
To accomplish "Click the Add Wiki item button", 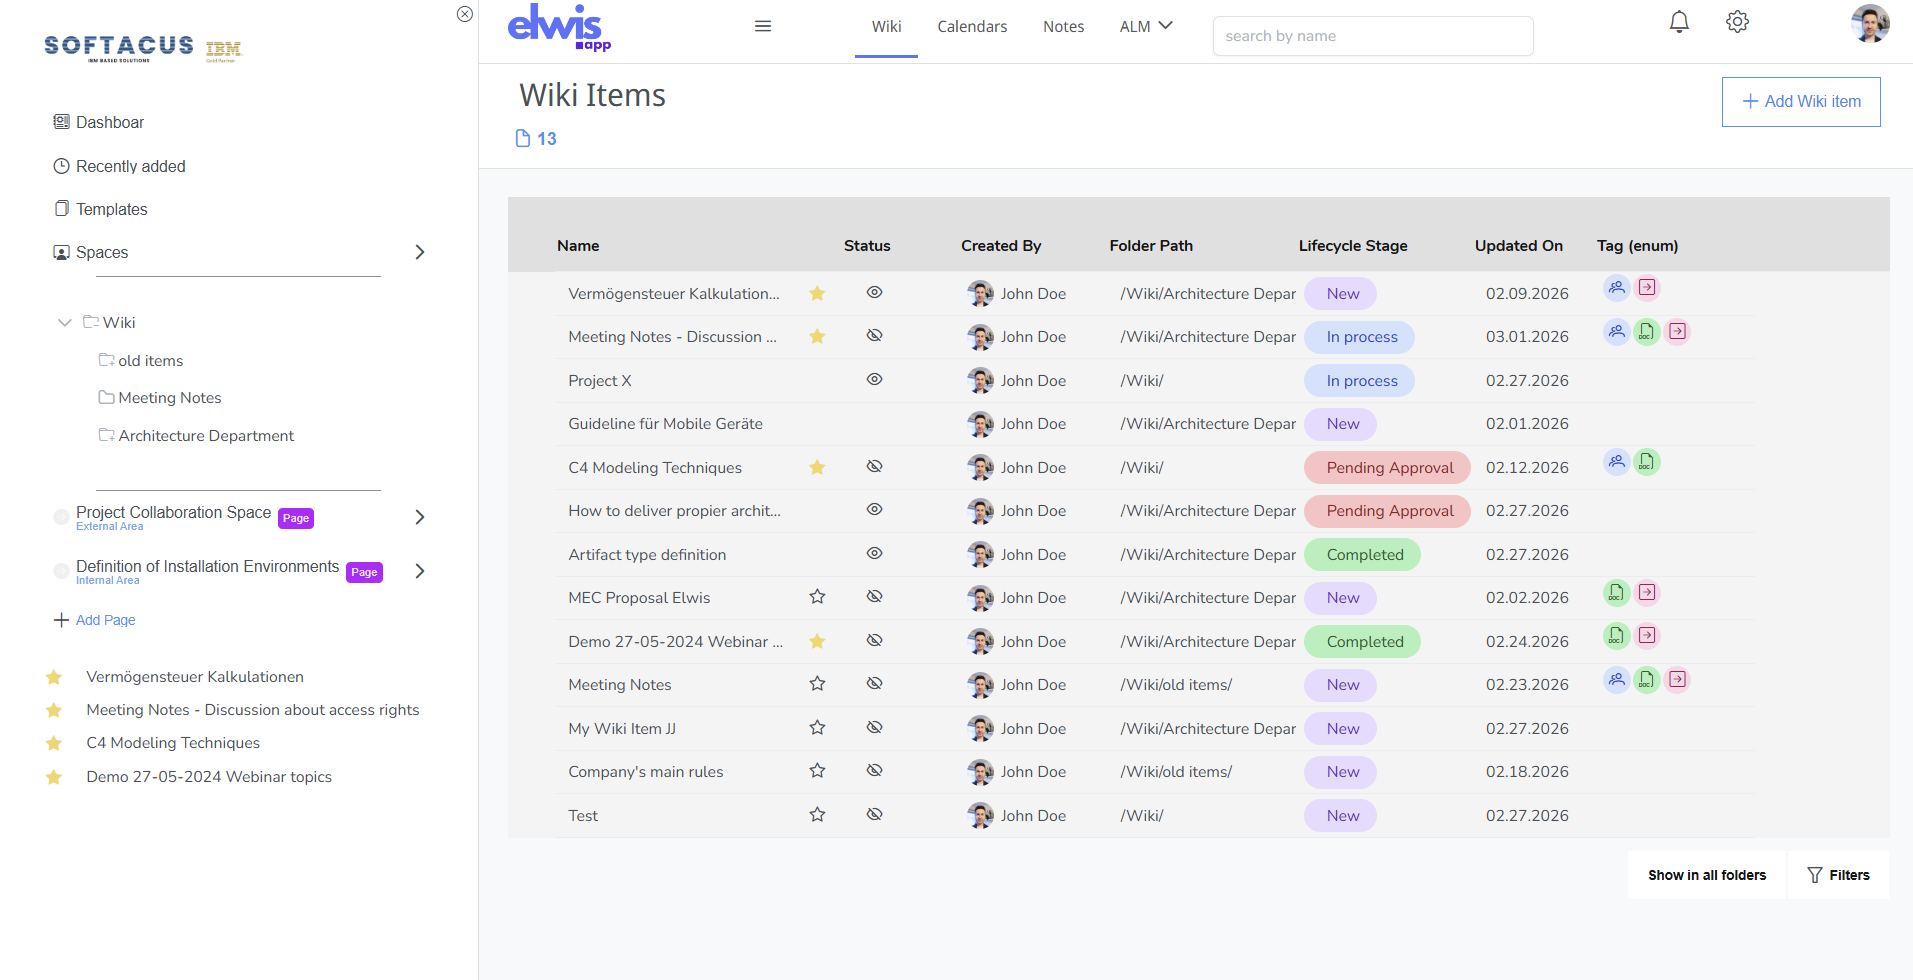I will pyautogui.click(x=1800, y=102).
